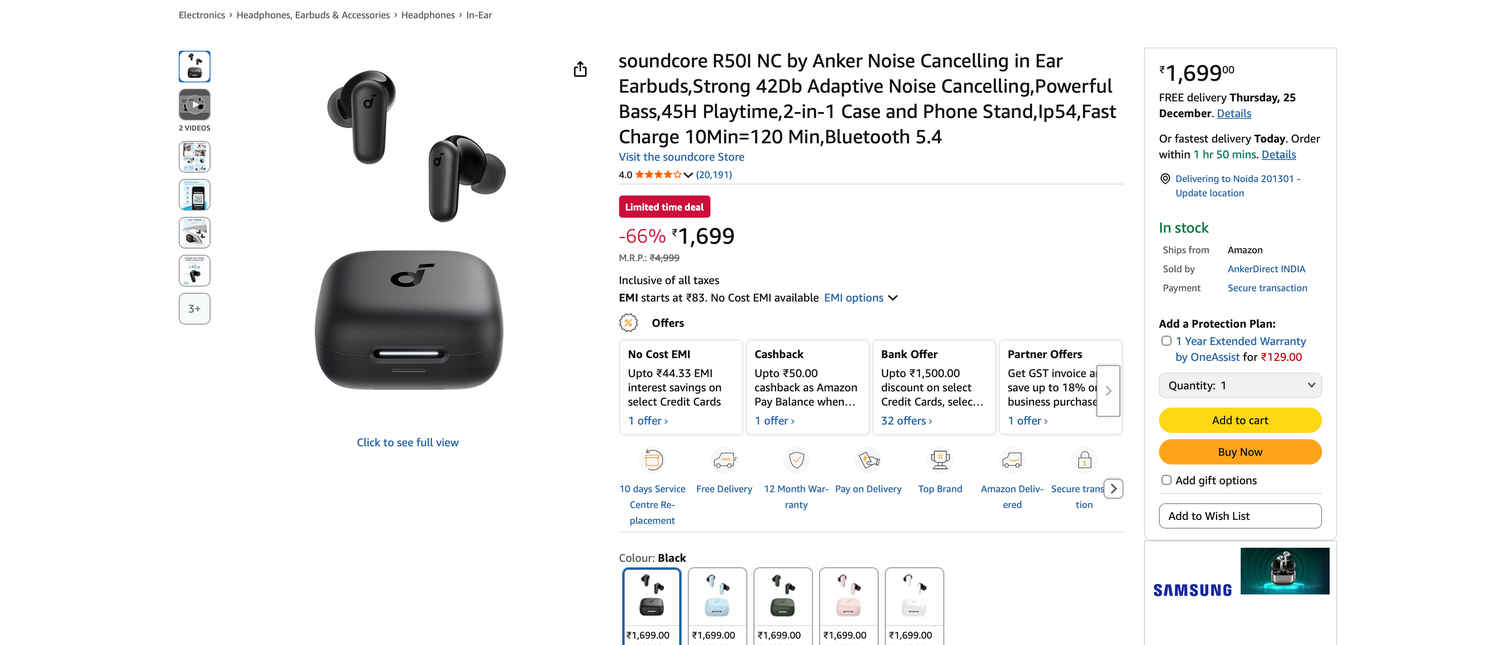Click the share icon beside product image
Image resolution: width=1500 pixels, height=645 pixels.
580,69
